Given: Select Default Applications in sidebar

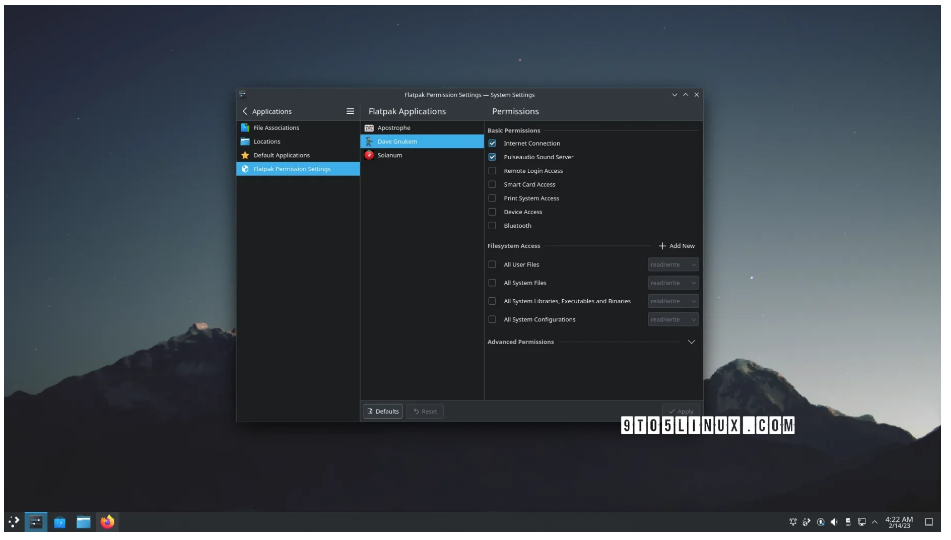Looking at the screenshot, I should pos(298,155).
